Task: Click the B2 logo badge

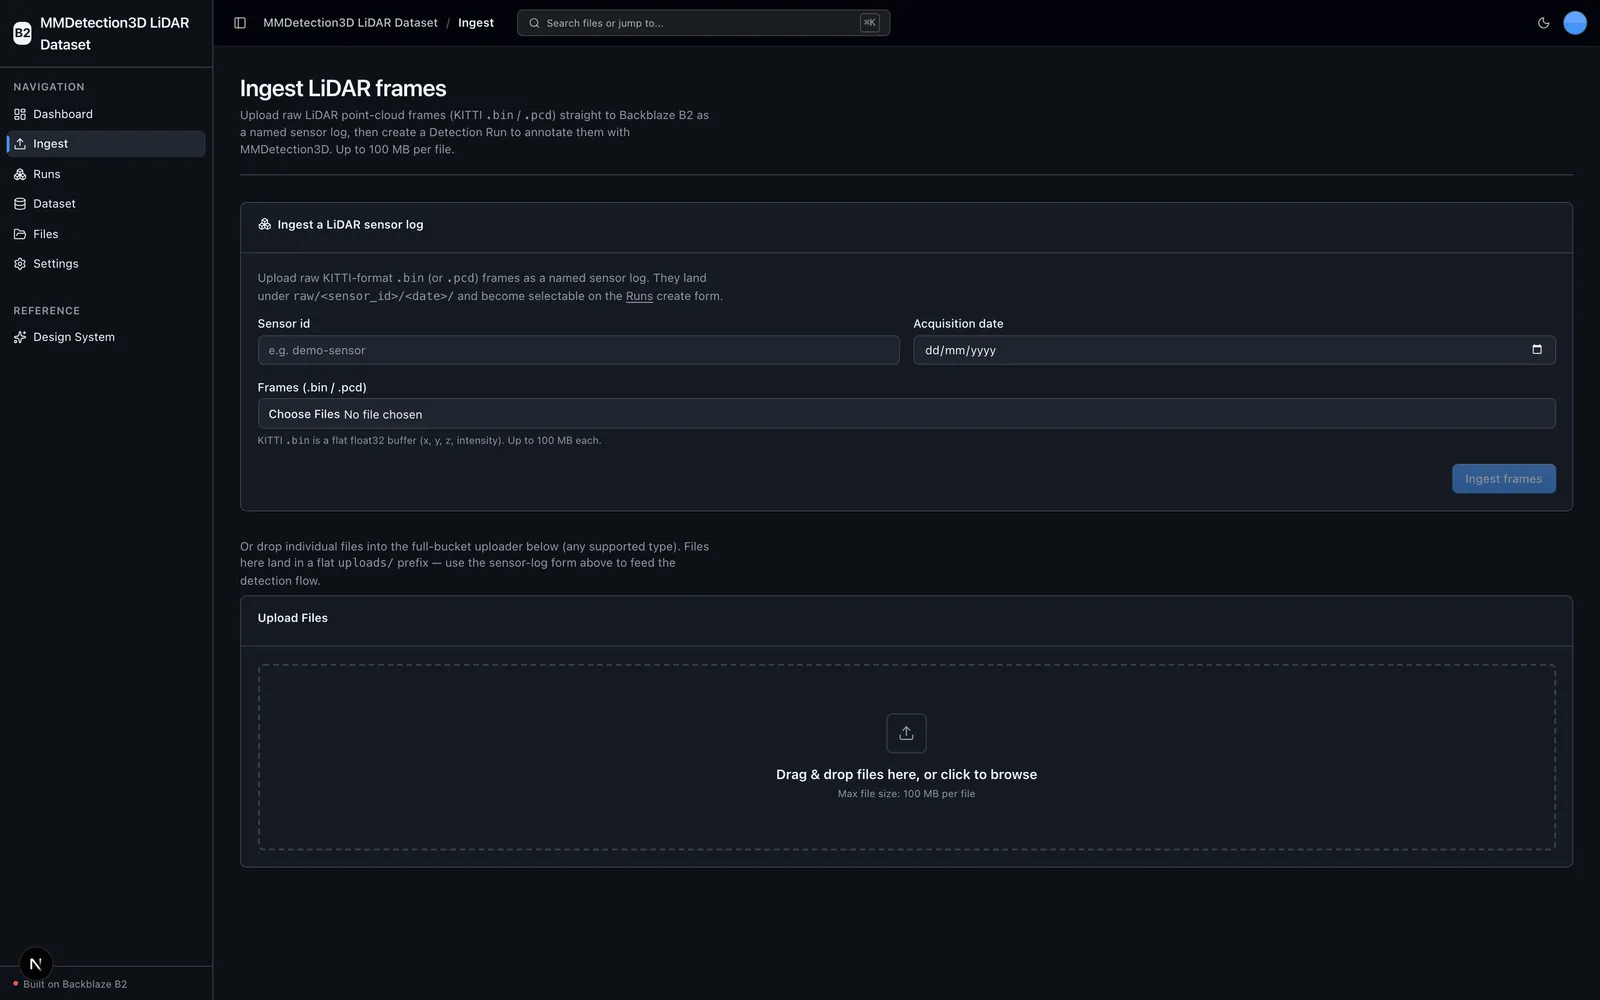Action: (x=22, y=33)
